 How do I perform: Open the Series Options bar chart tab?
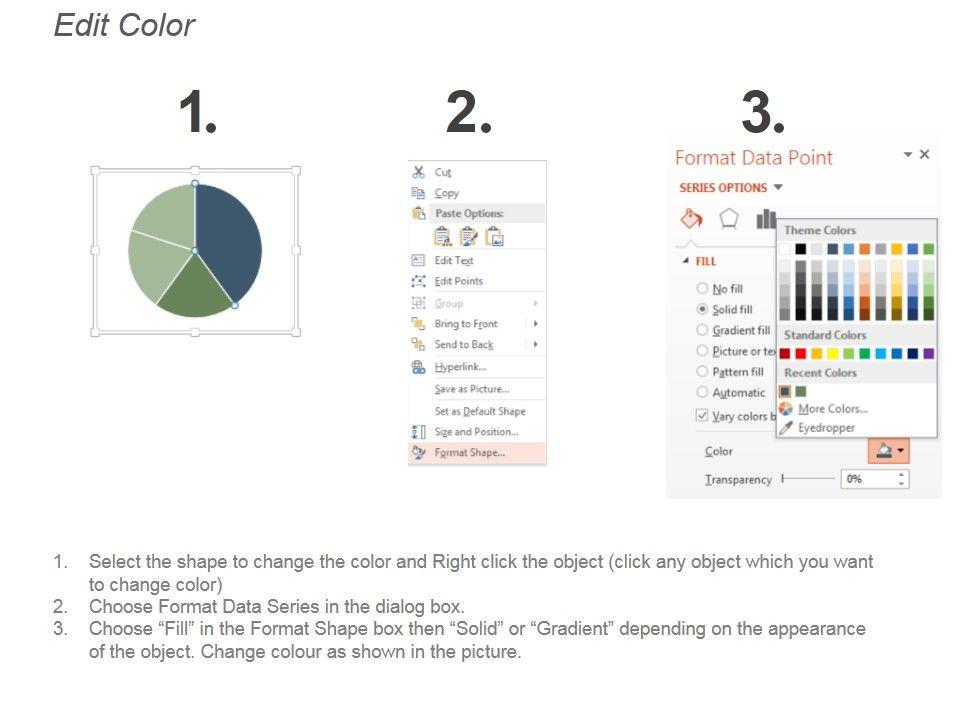point(766,218)
